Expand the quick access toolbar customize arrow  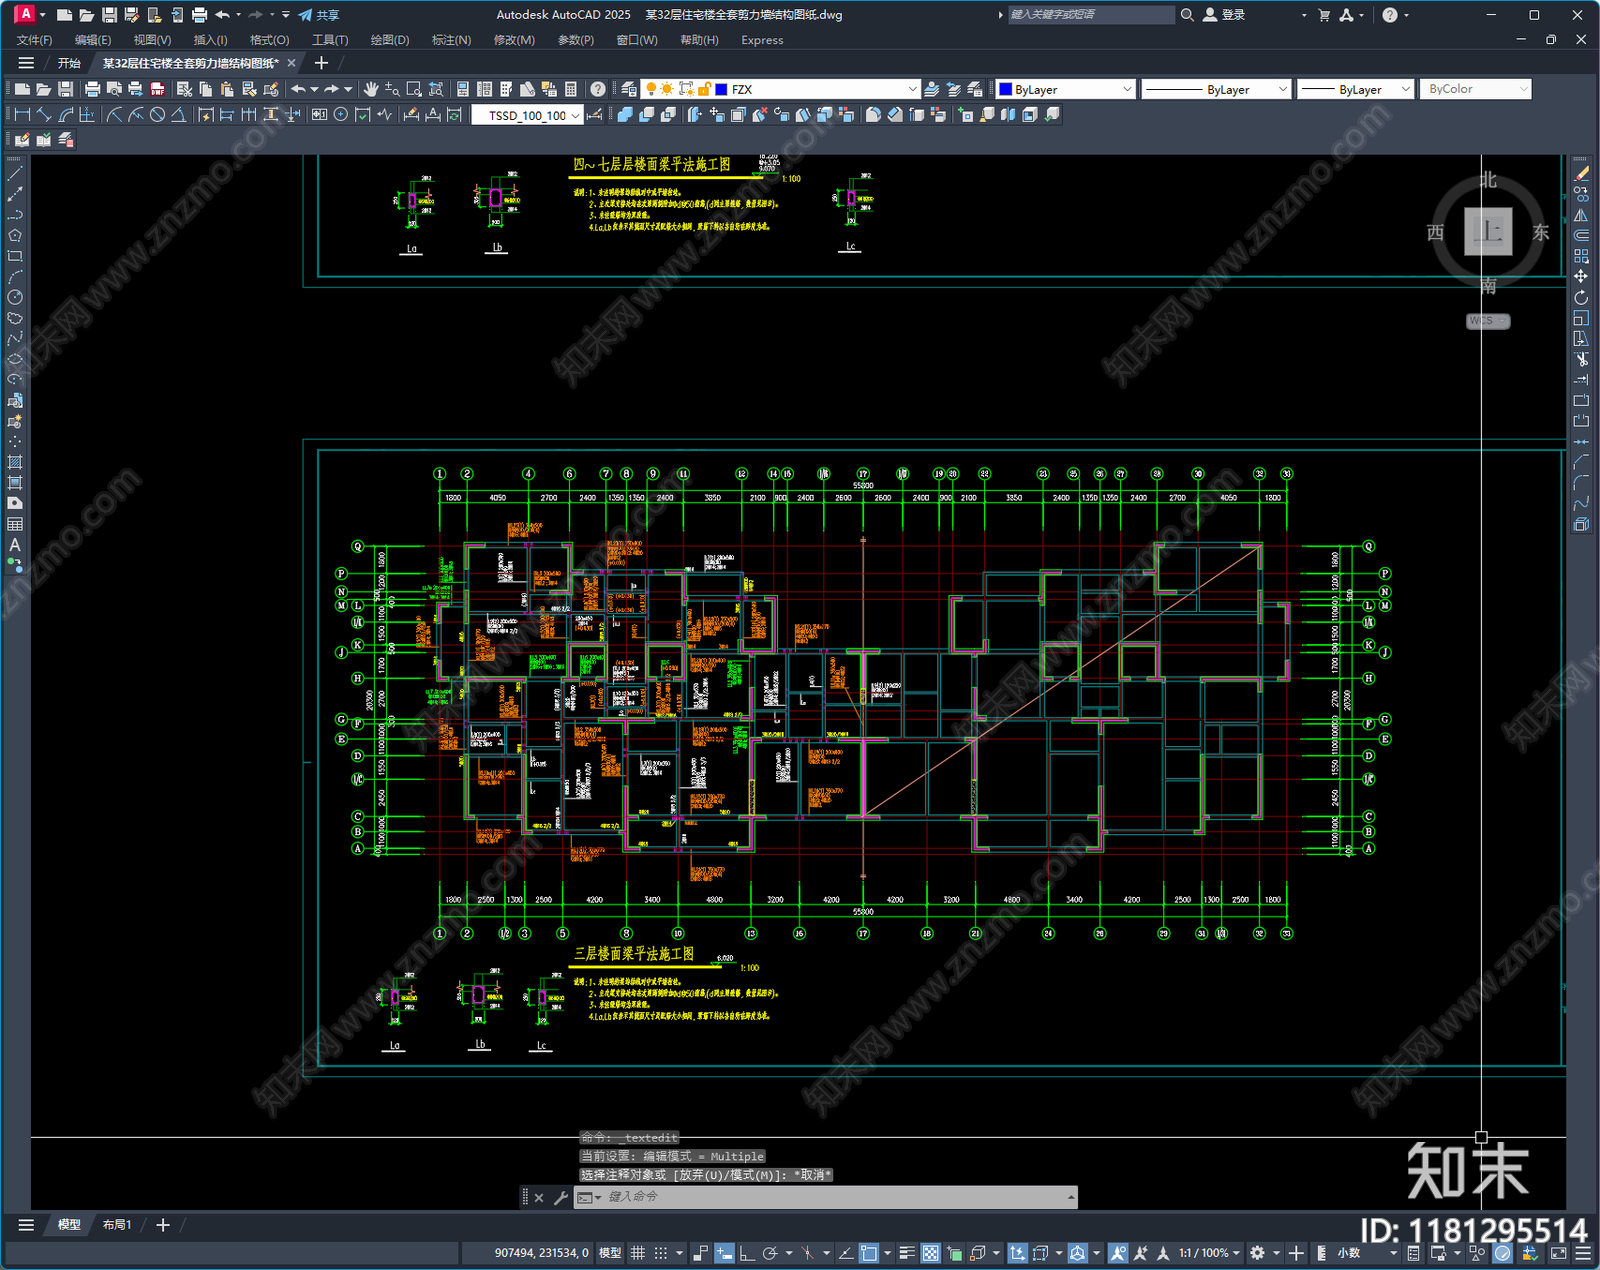286,15
